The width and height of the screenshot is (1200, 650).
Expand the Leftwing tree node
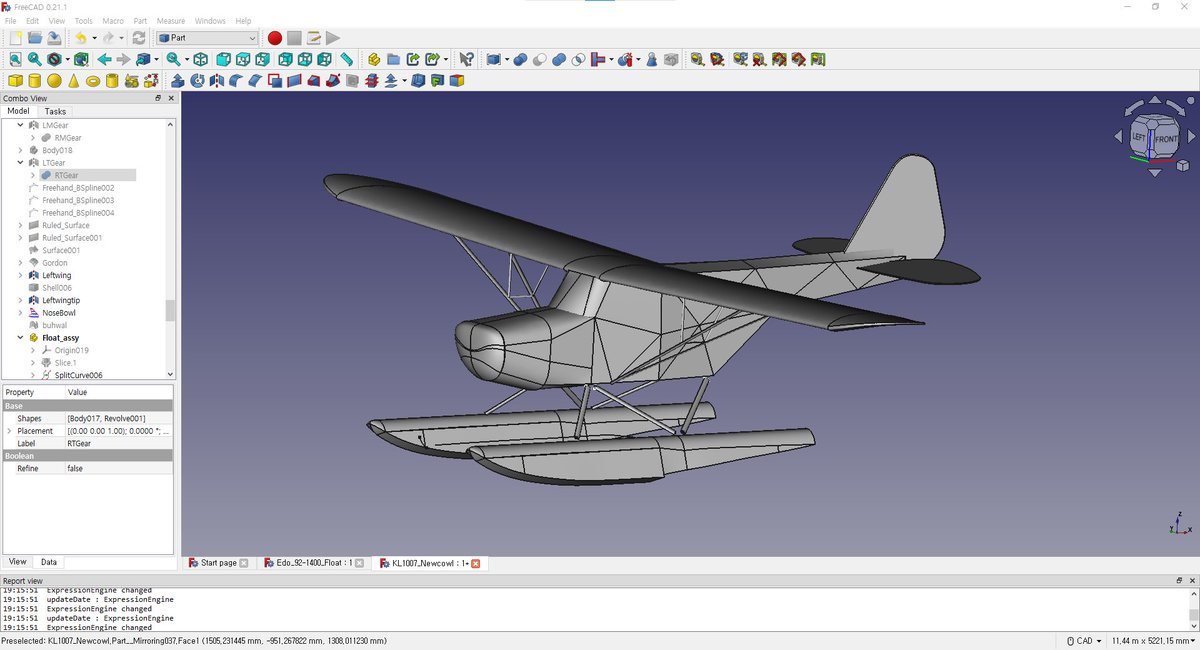point(21,275)
